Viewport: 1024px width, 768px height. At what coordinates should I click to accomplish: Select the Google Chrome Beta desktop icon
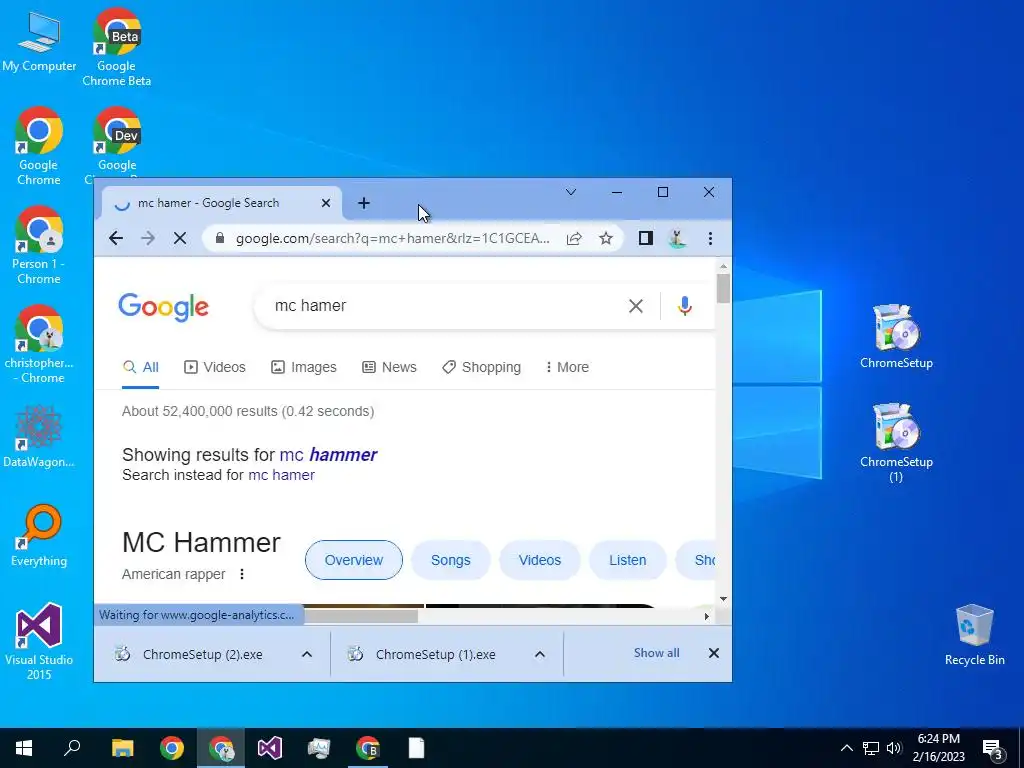[117, 47]
